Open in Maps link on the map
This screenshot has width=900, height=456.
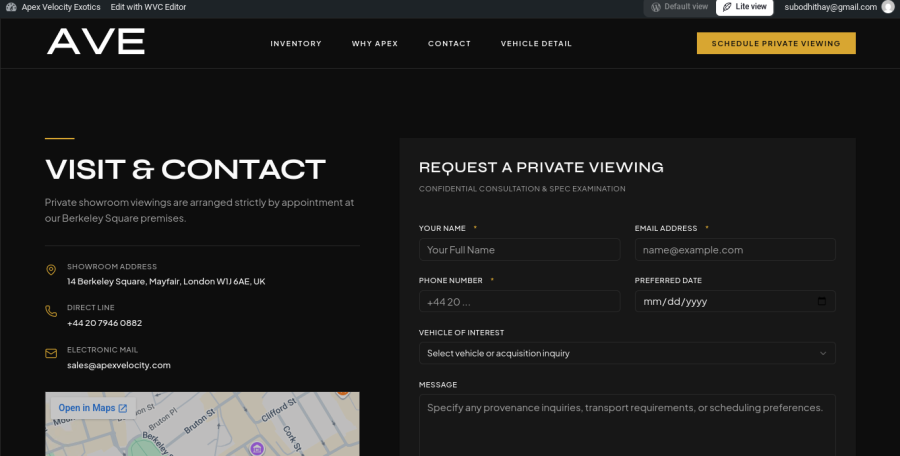point(92,408)
